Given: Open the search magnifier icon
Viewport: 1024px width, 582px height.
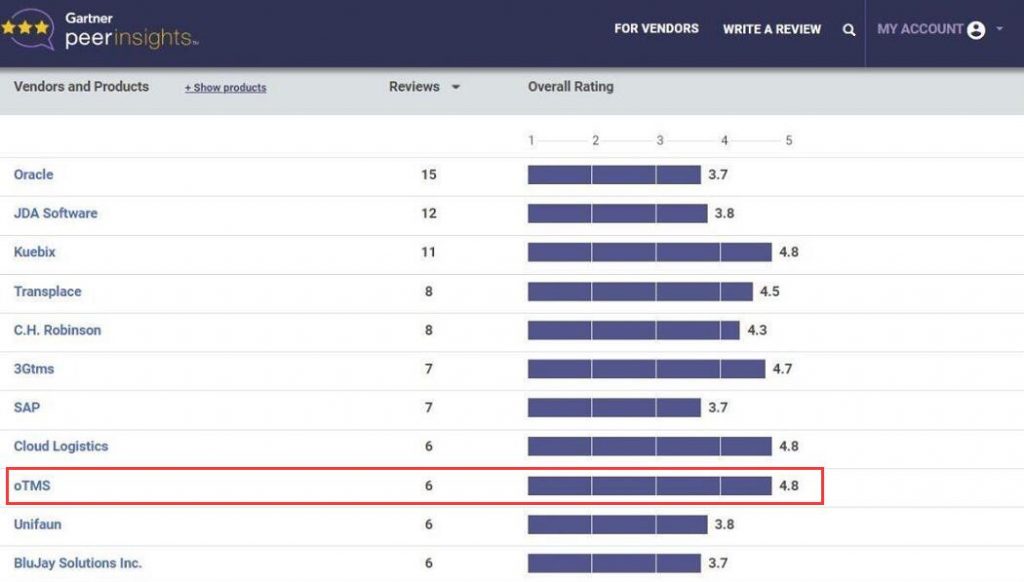Looking at the screenshot, I should (x=849, y=30).
